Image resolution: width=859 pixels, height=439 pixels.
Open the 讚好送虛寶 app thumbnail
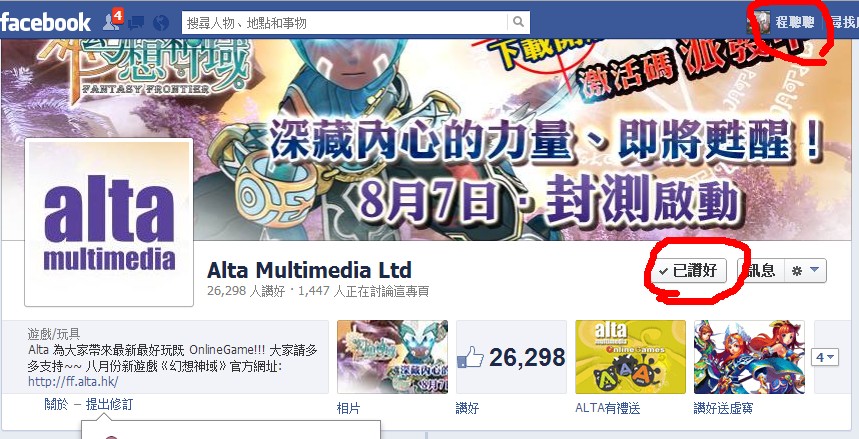[749, 357]
